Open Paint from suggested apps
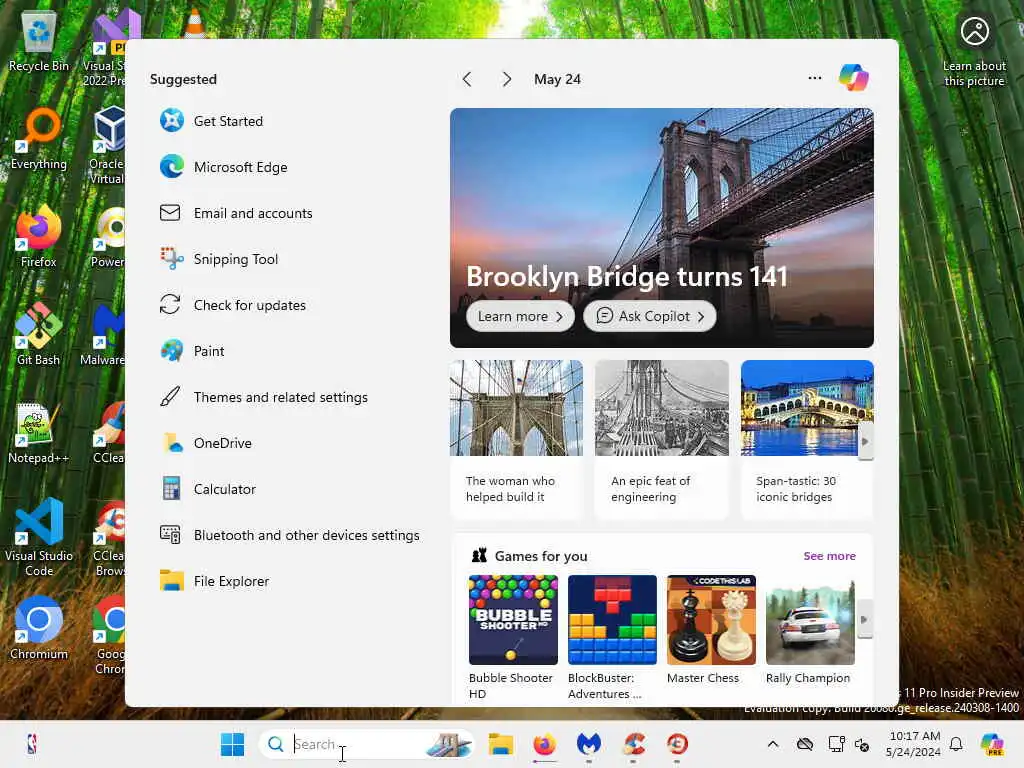The image size is (1024, 768). 192,351
